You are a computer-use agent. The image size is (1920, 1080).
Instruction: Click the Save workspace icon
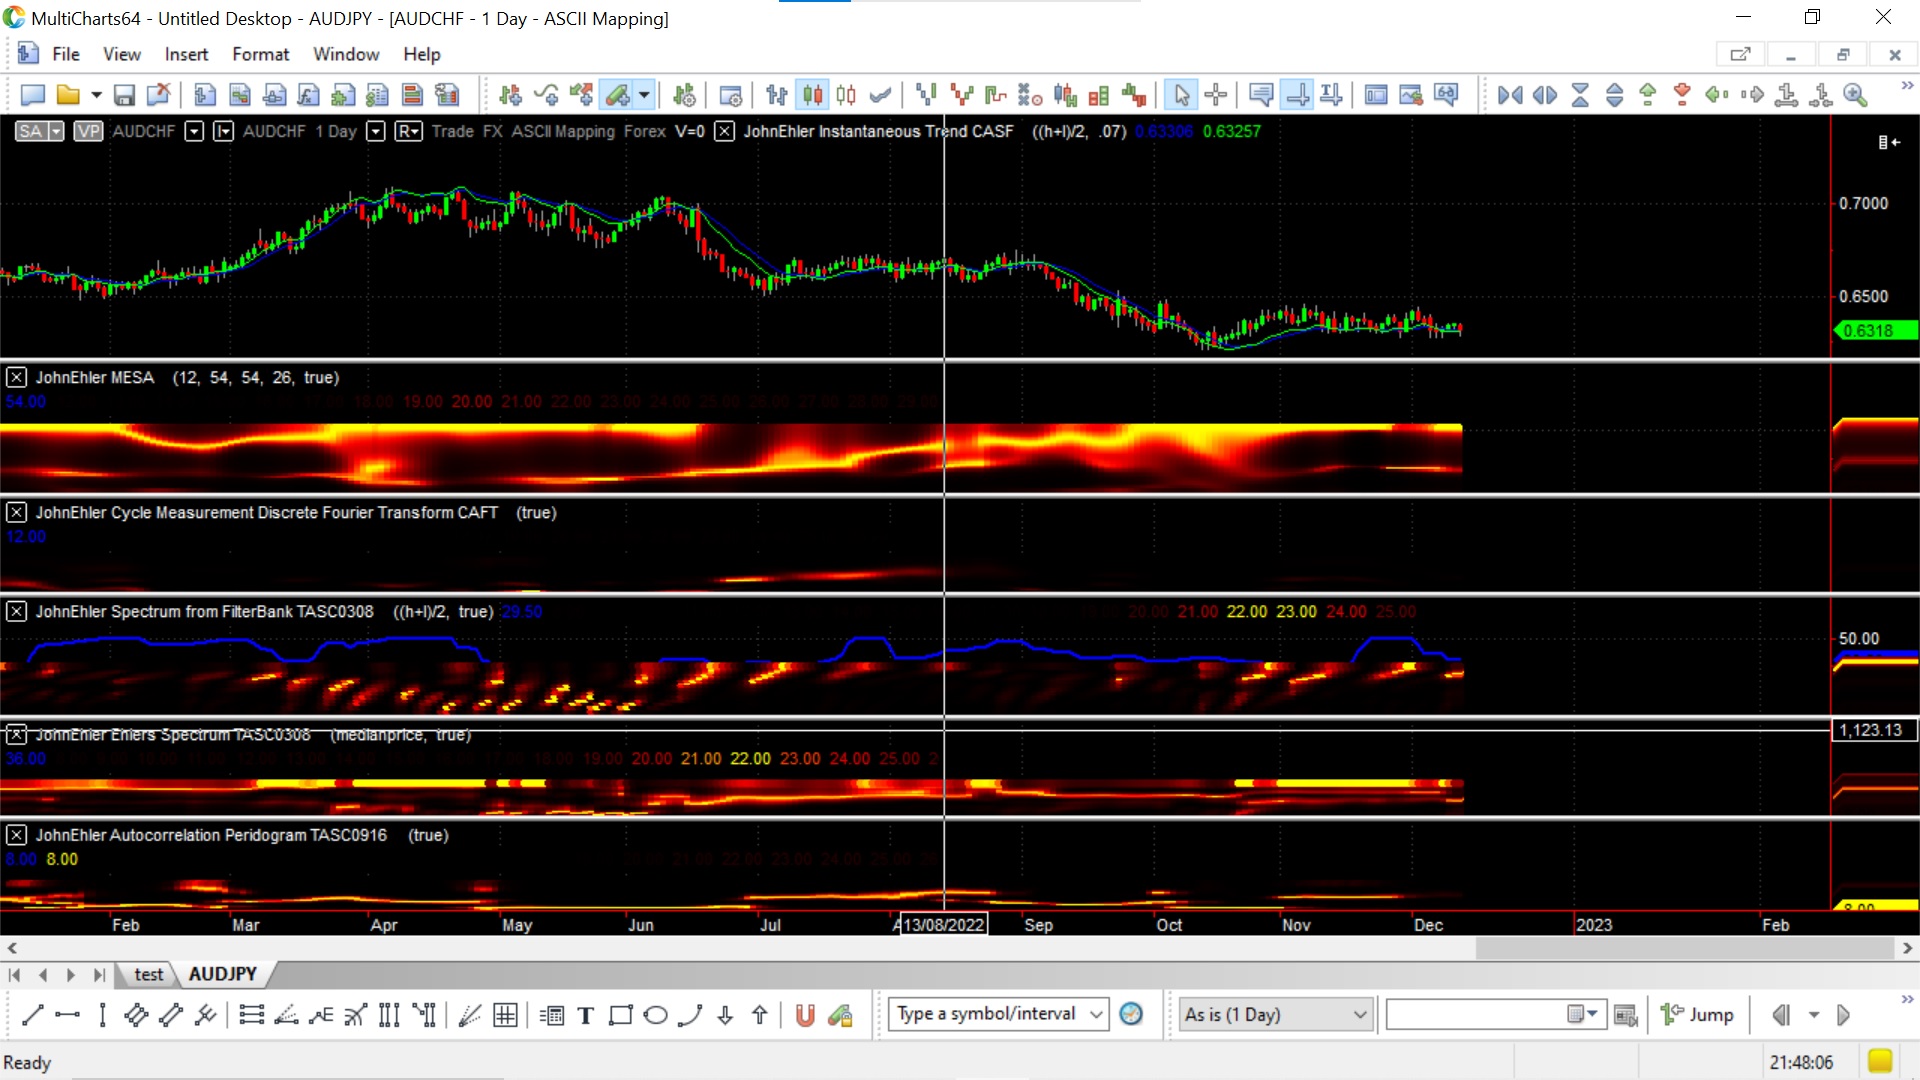(124, 95)
